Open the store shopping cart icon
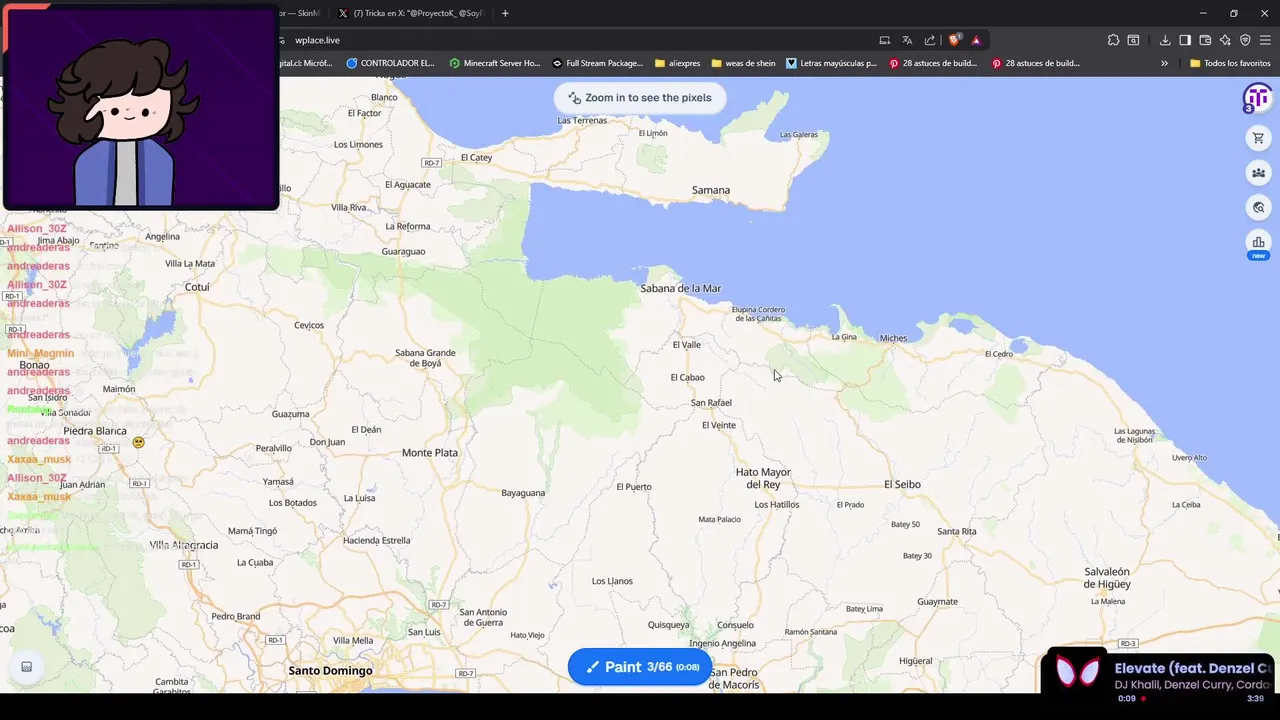Image resolution: width=1280 pixels, height=720 pixels. click(1258, 138)
